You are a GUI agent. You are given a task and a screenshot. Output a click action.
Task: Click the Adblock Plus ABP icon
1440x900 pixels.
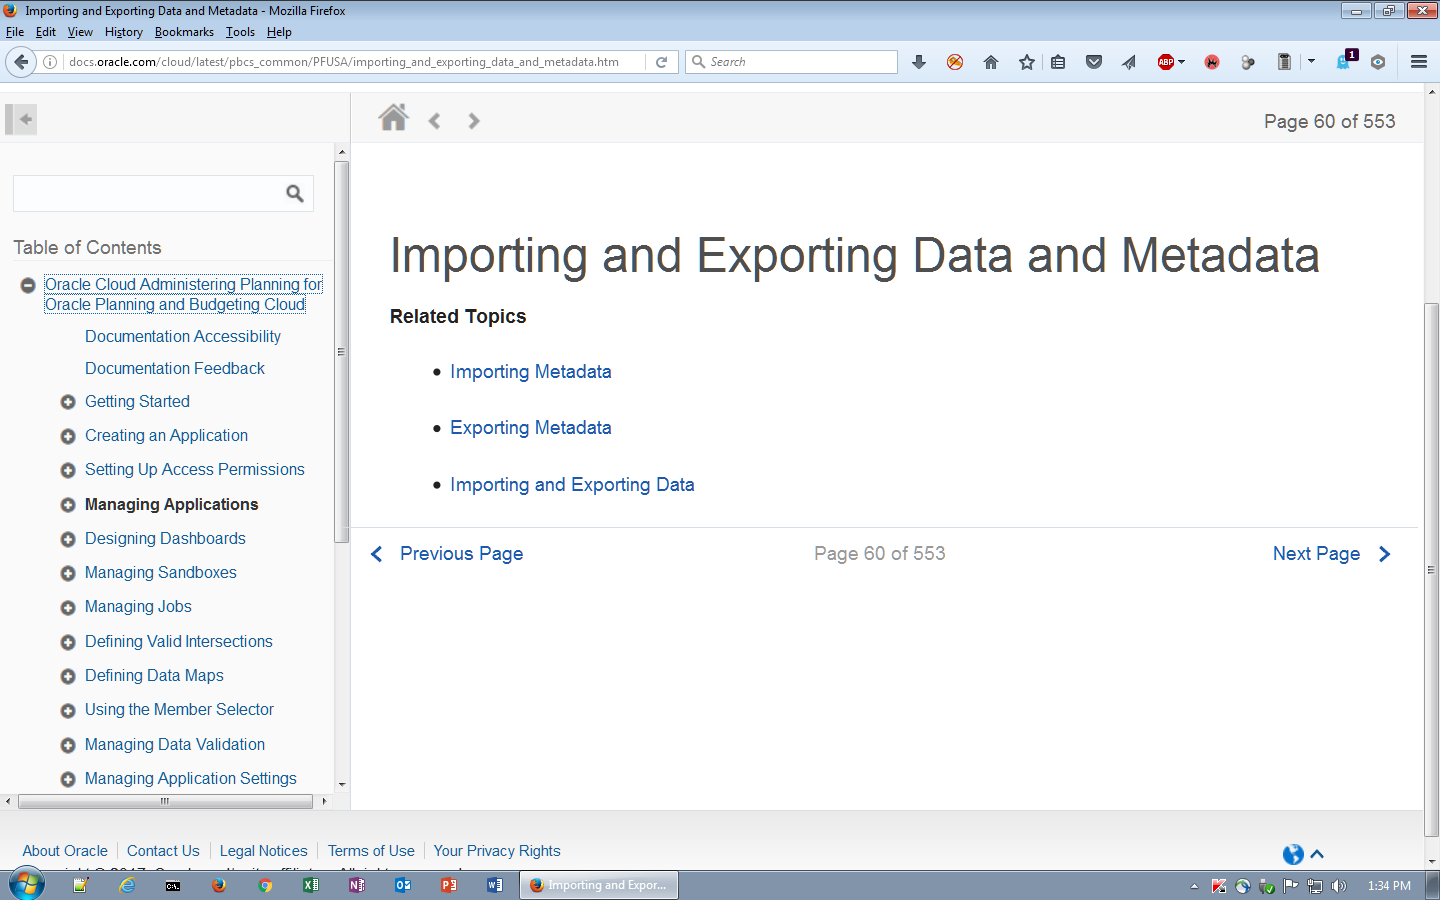(1165, 62)
